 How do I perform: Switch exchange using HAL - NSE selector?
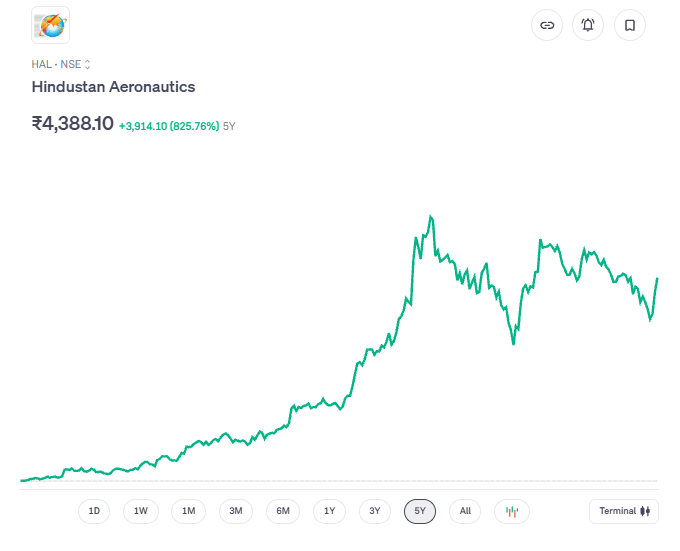pos(61,64)
